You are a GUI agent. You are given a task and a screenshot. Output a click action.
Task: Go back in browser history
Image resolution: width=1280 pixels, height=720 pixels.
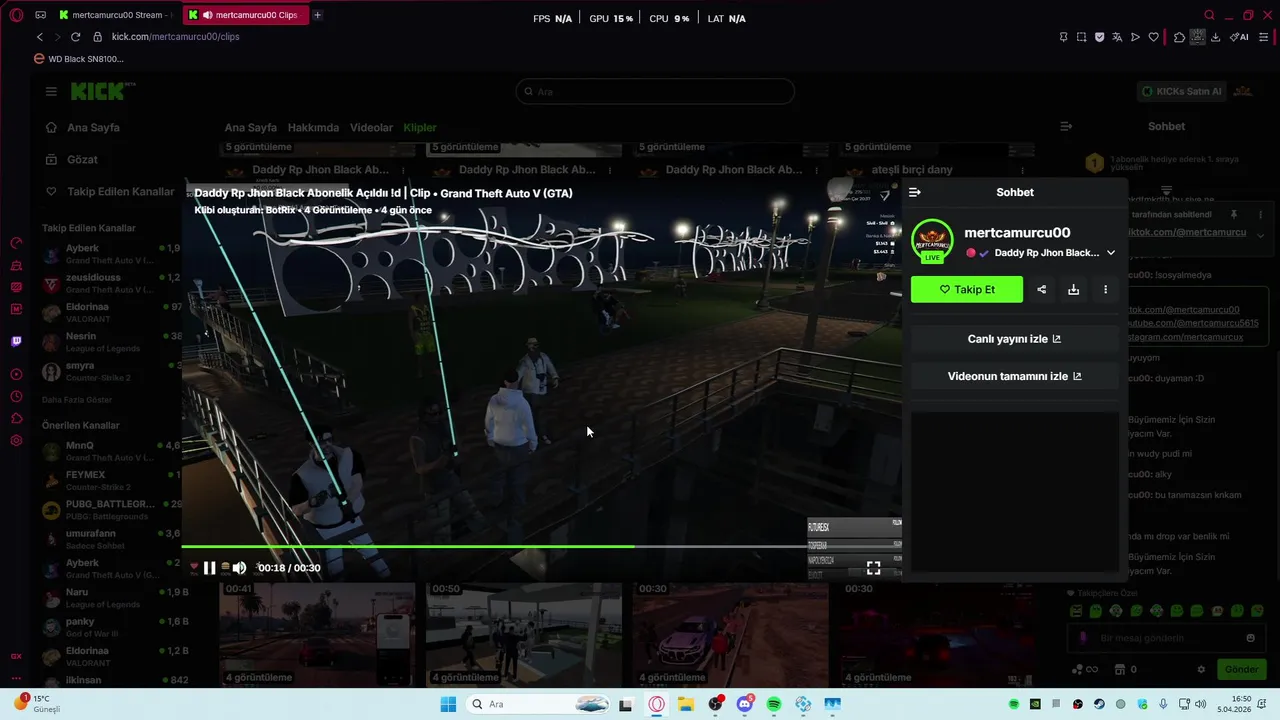pos(40,37)
